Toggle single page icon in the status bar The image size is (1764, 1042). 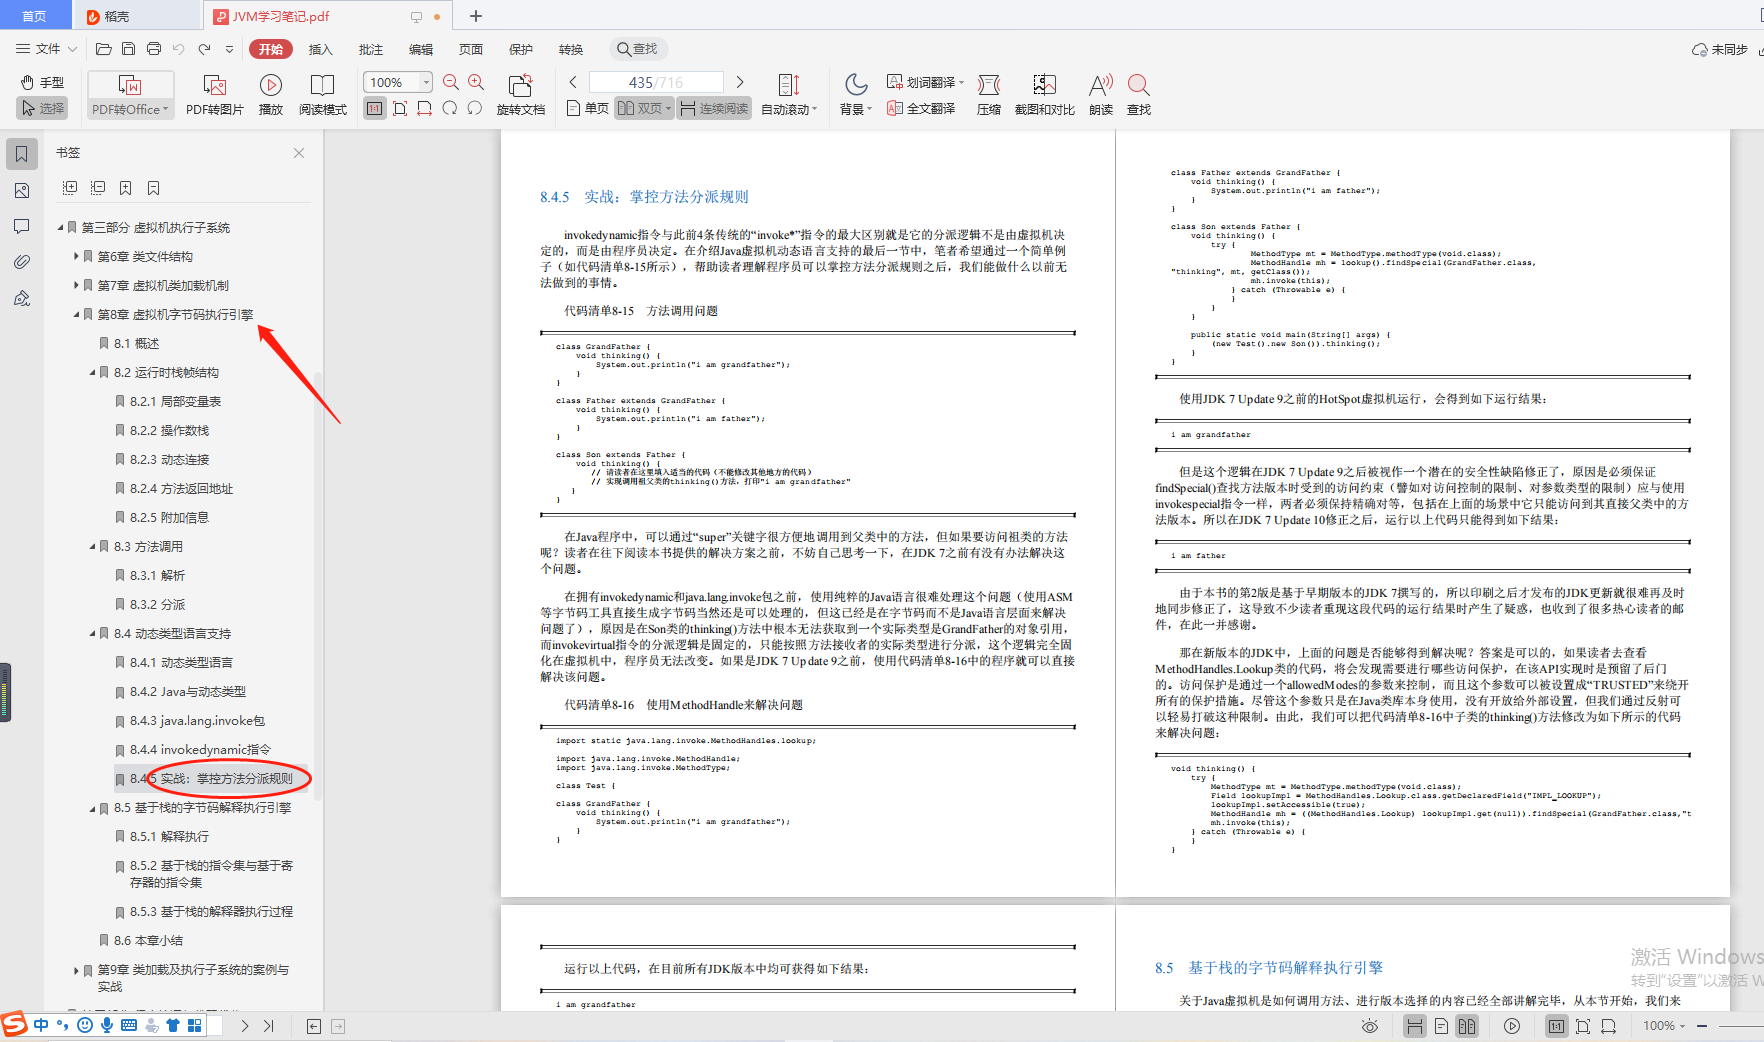(x=1441, y=1026)
